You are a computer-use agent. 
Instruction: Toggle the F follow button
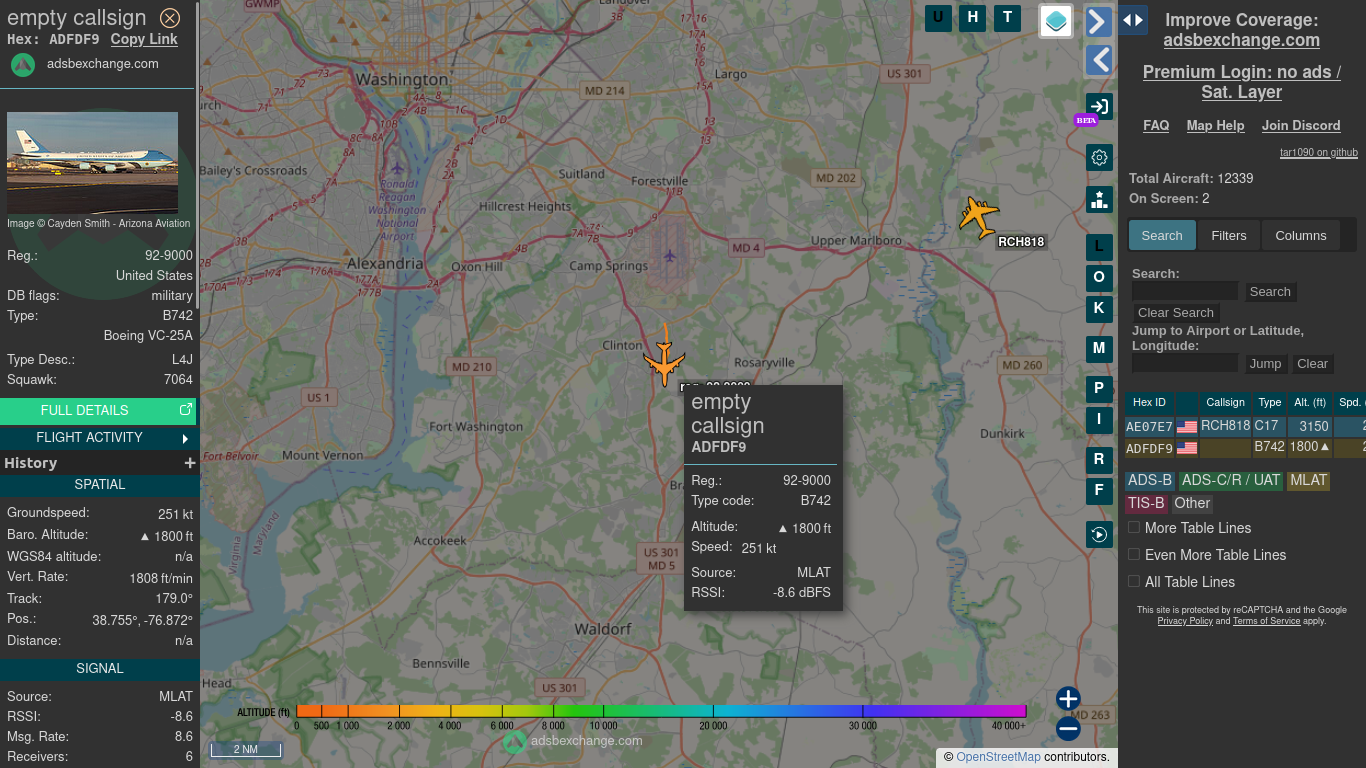pyautogui.click(x=1099, y=490)
